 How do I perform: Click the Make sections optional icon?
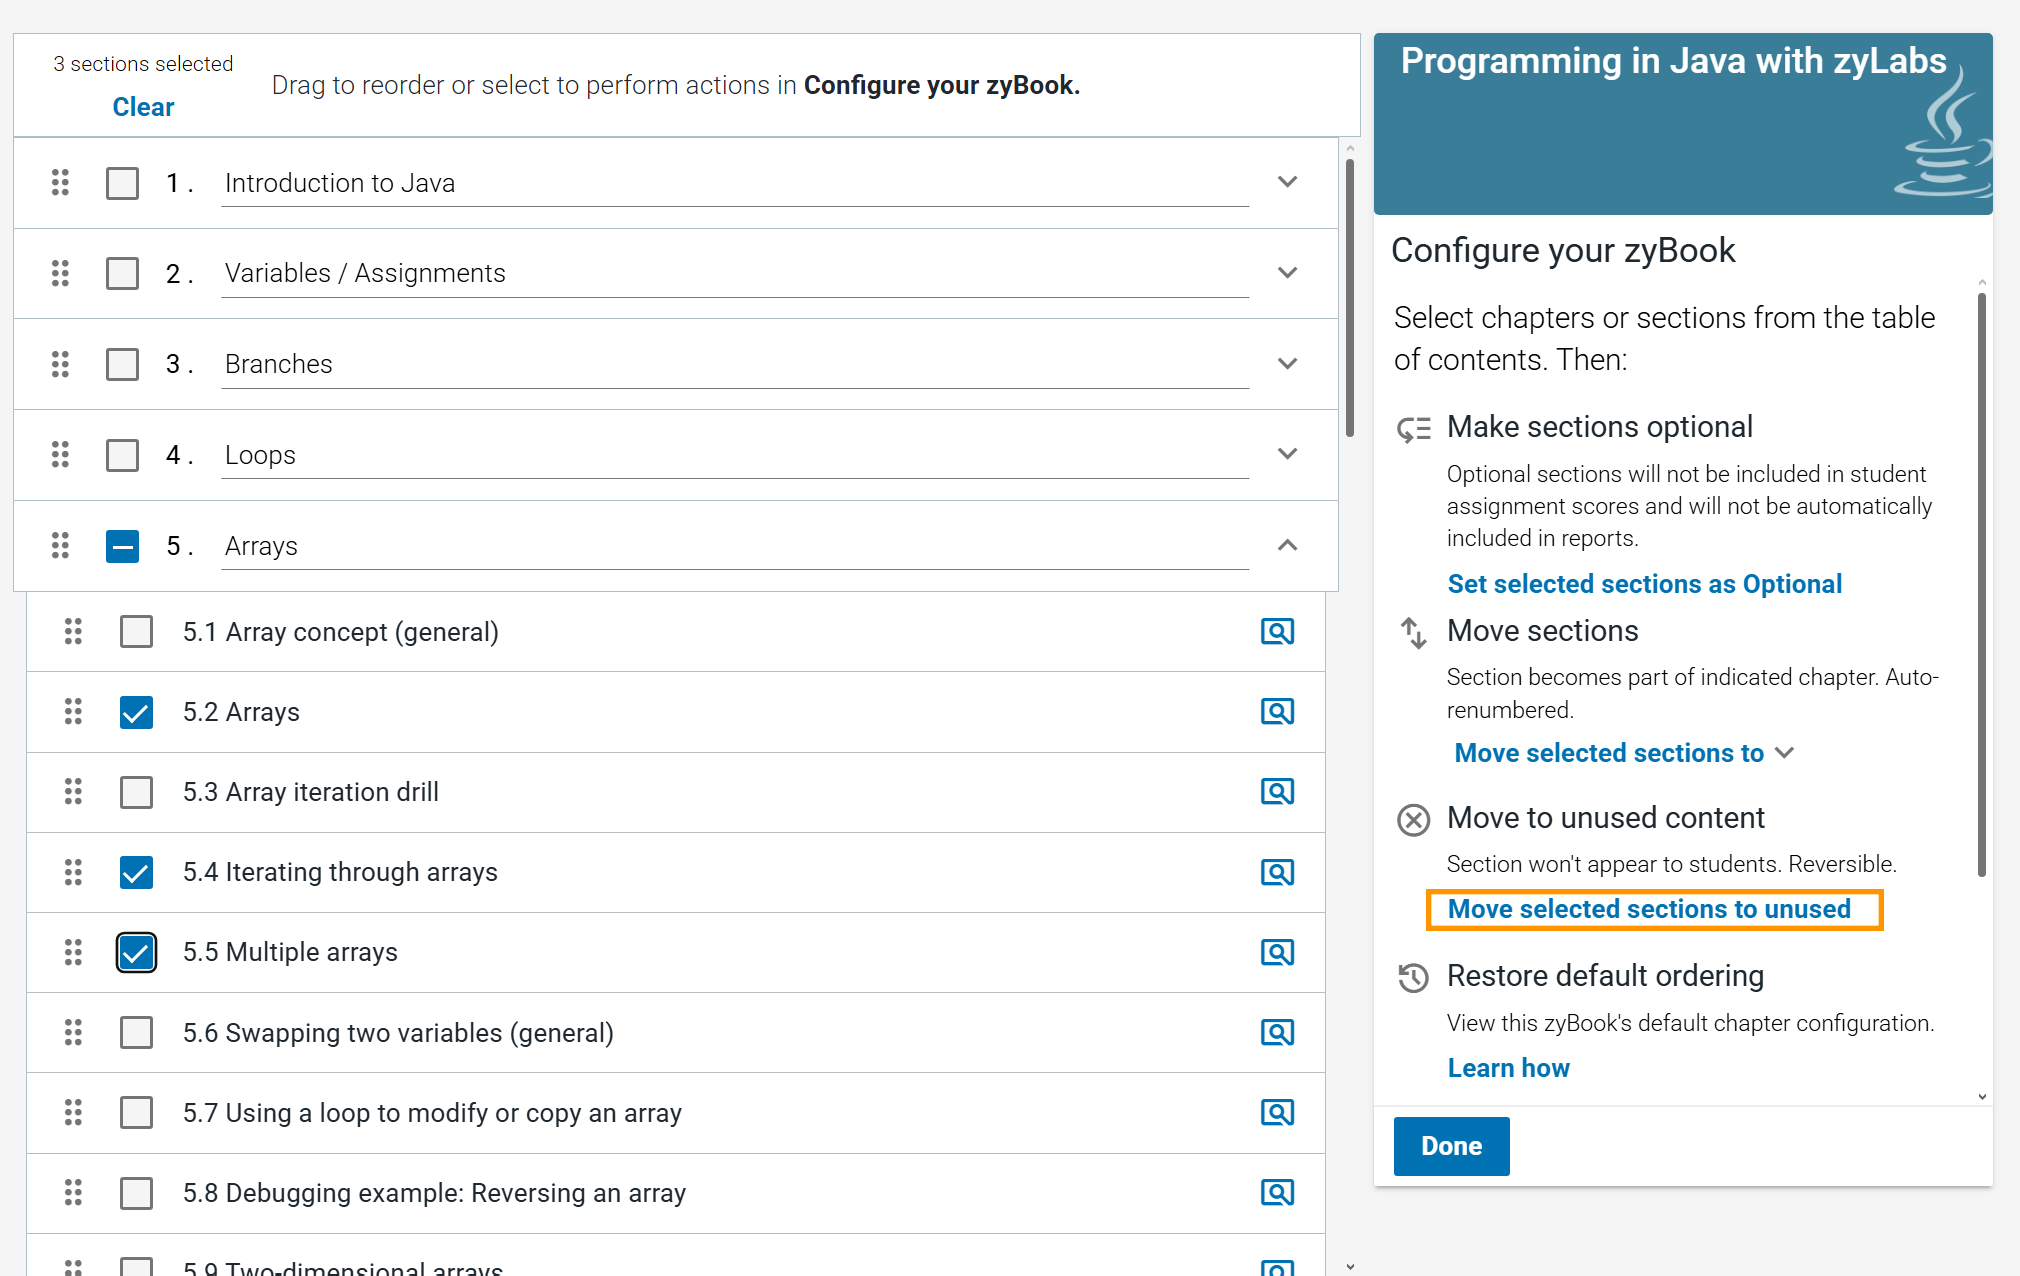(1414, 429)
